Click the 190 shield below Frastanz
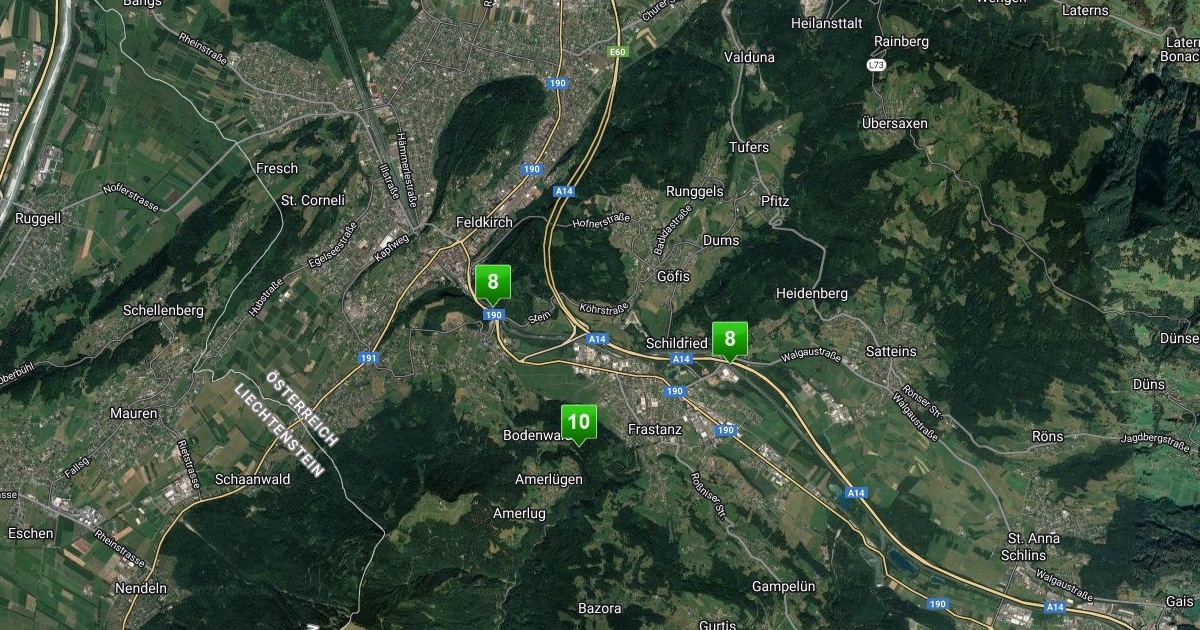Screen dimensions: 1200x630 click(x=726, y=430)
